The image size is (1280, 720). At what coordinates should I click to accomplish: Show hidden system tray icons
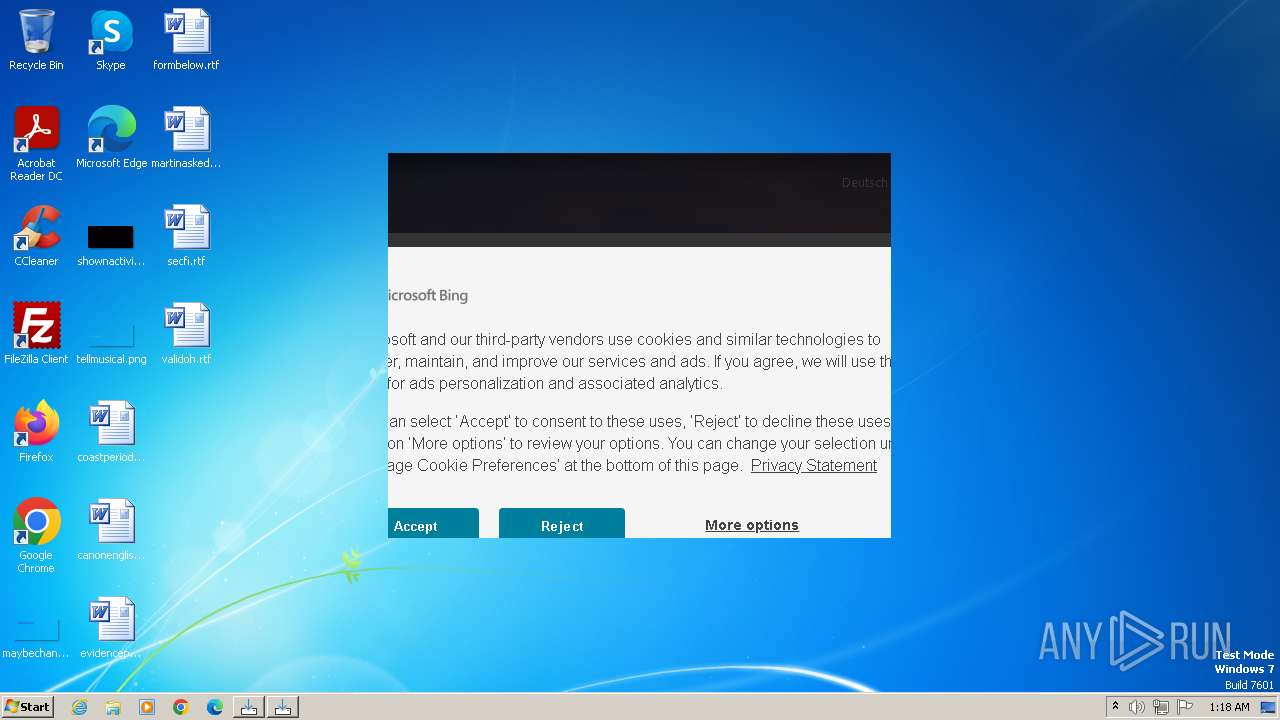[x=1115, y=707]
